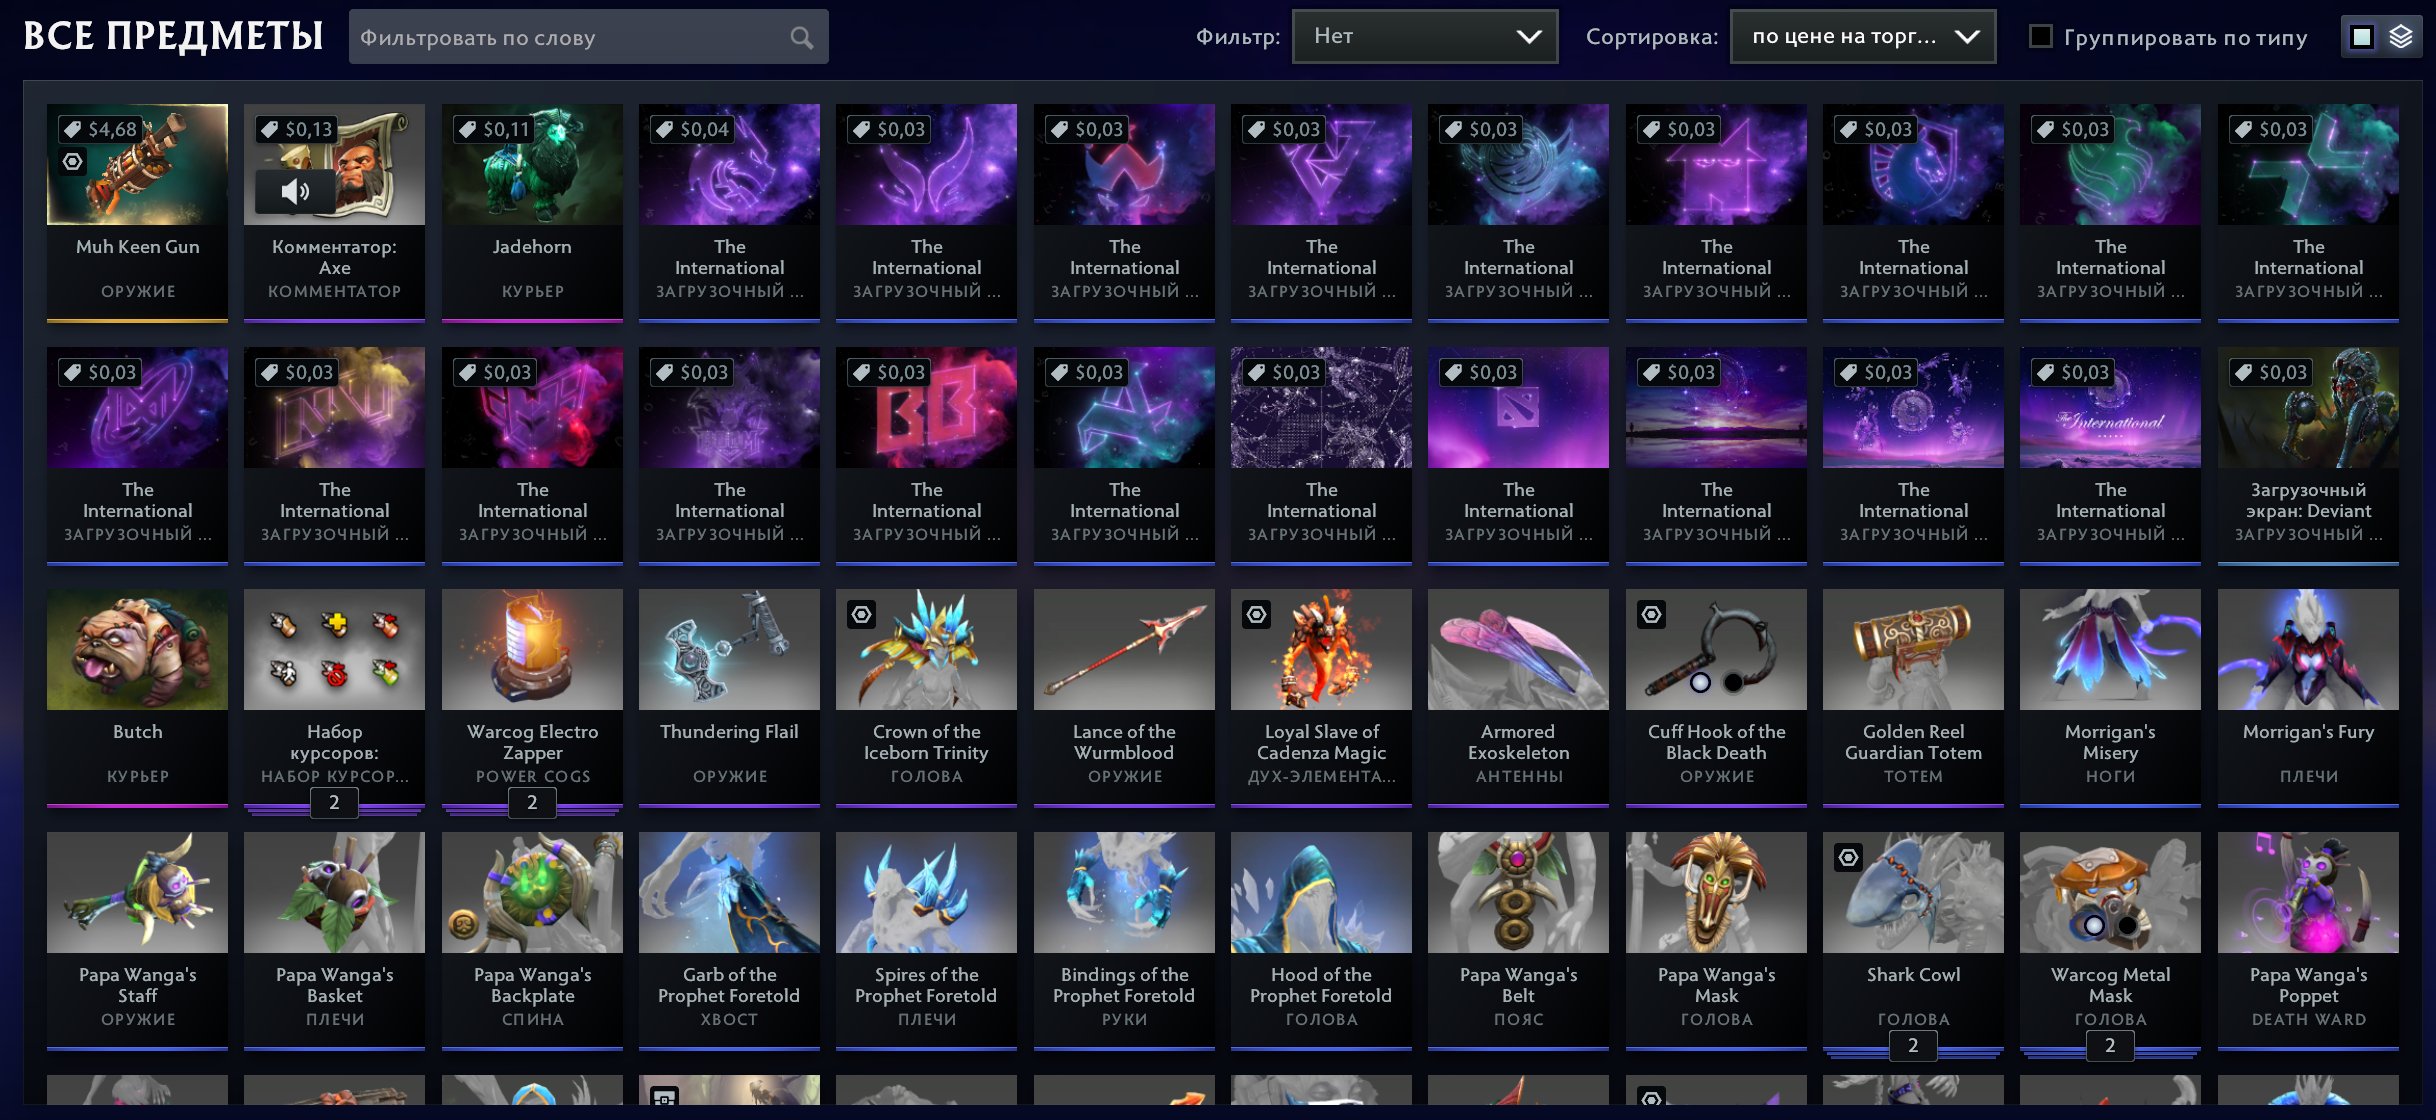The image size is (2436, 1120).
Task: Enable the Группировать по типу checkbox
Action: (x=2041, y=37)
